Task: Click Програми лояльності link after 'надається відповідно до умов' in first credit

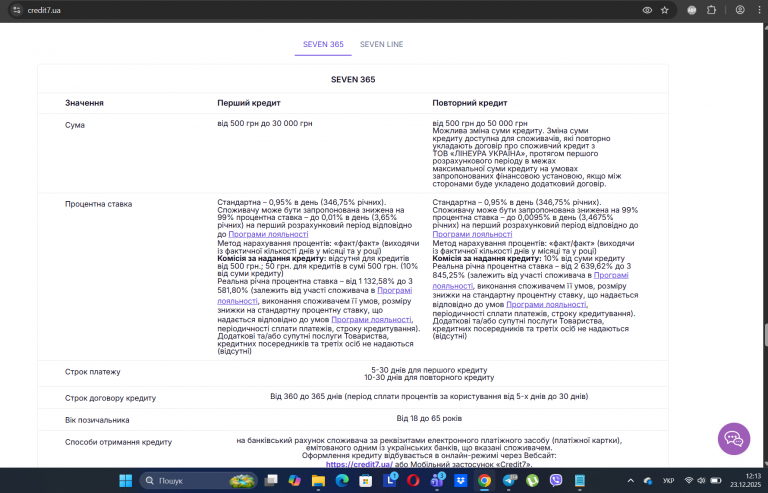Action: coord(372,320)
